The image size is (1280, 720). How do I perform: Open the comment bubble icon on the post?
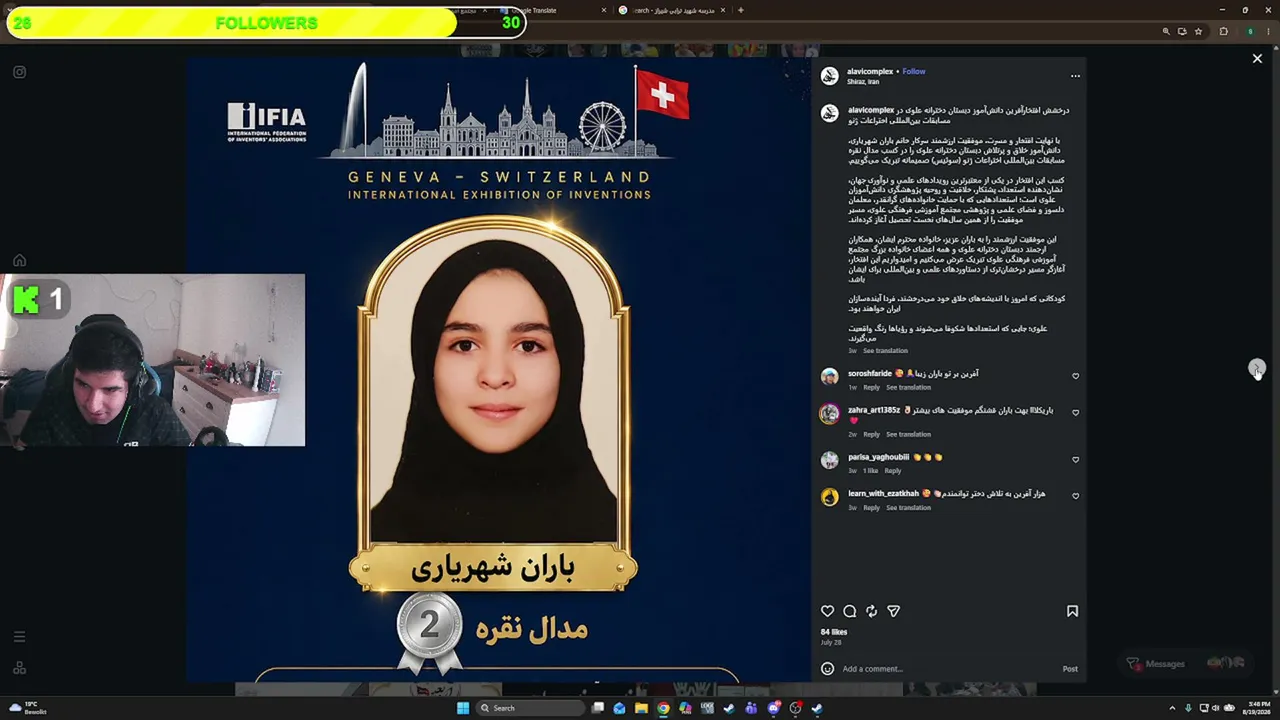coord(849,611)
